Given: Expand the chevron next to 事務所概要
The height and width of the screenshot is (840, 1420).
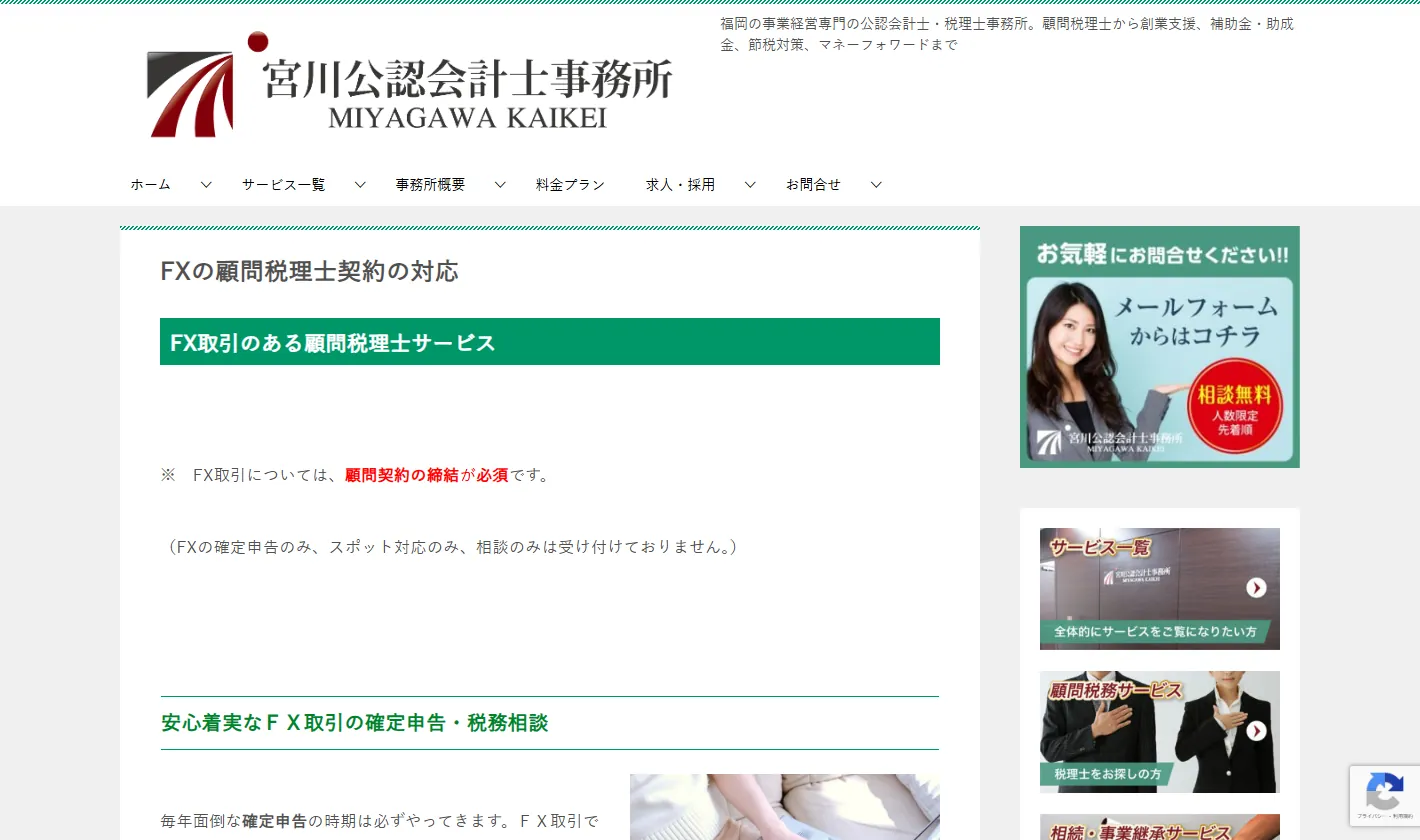Looking at the screenshot, I should 500,185.
